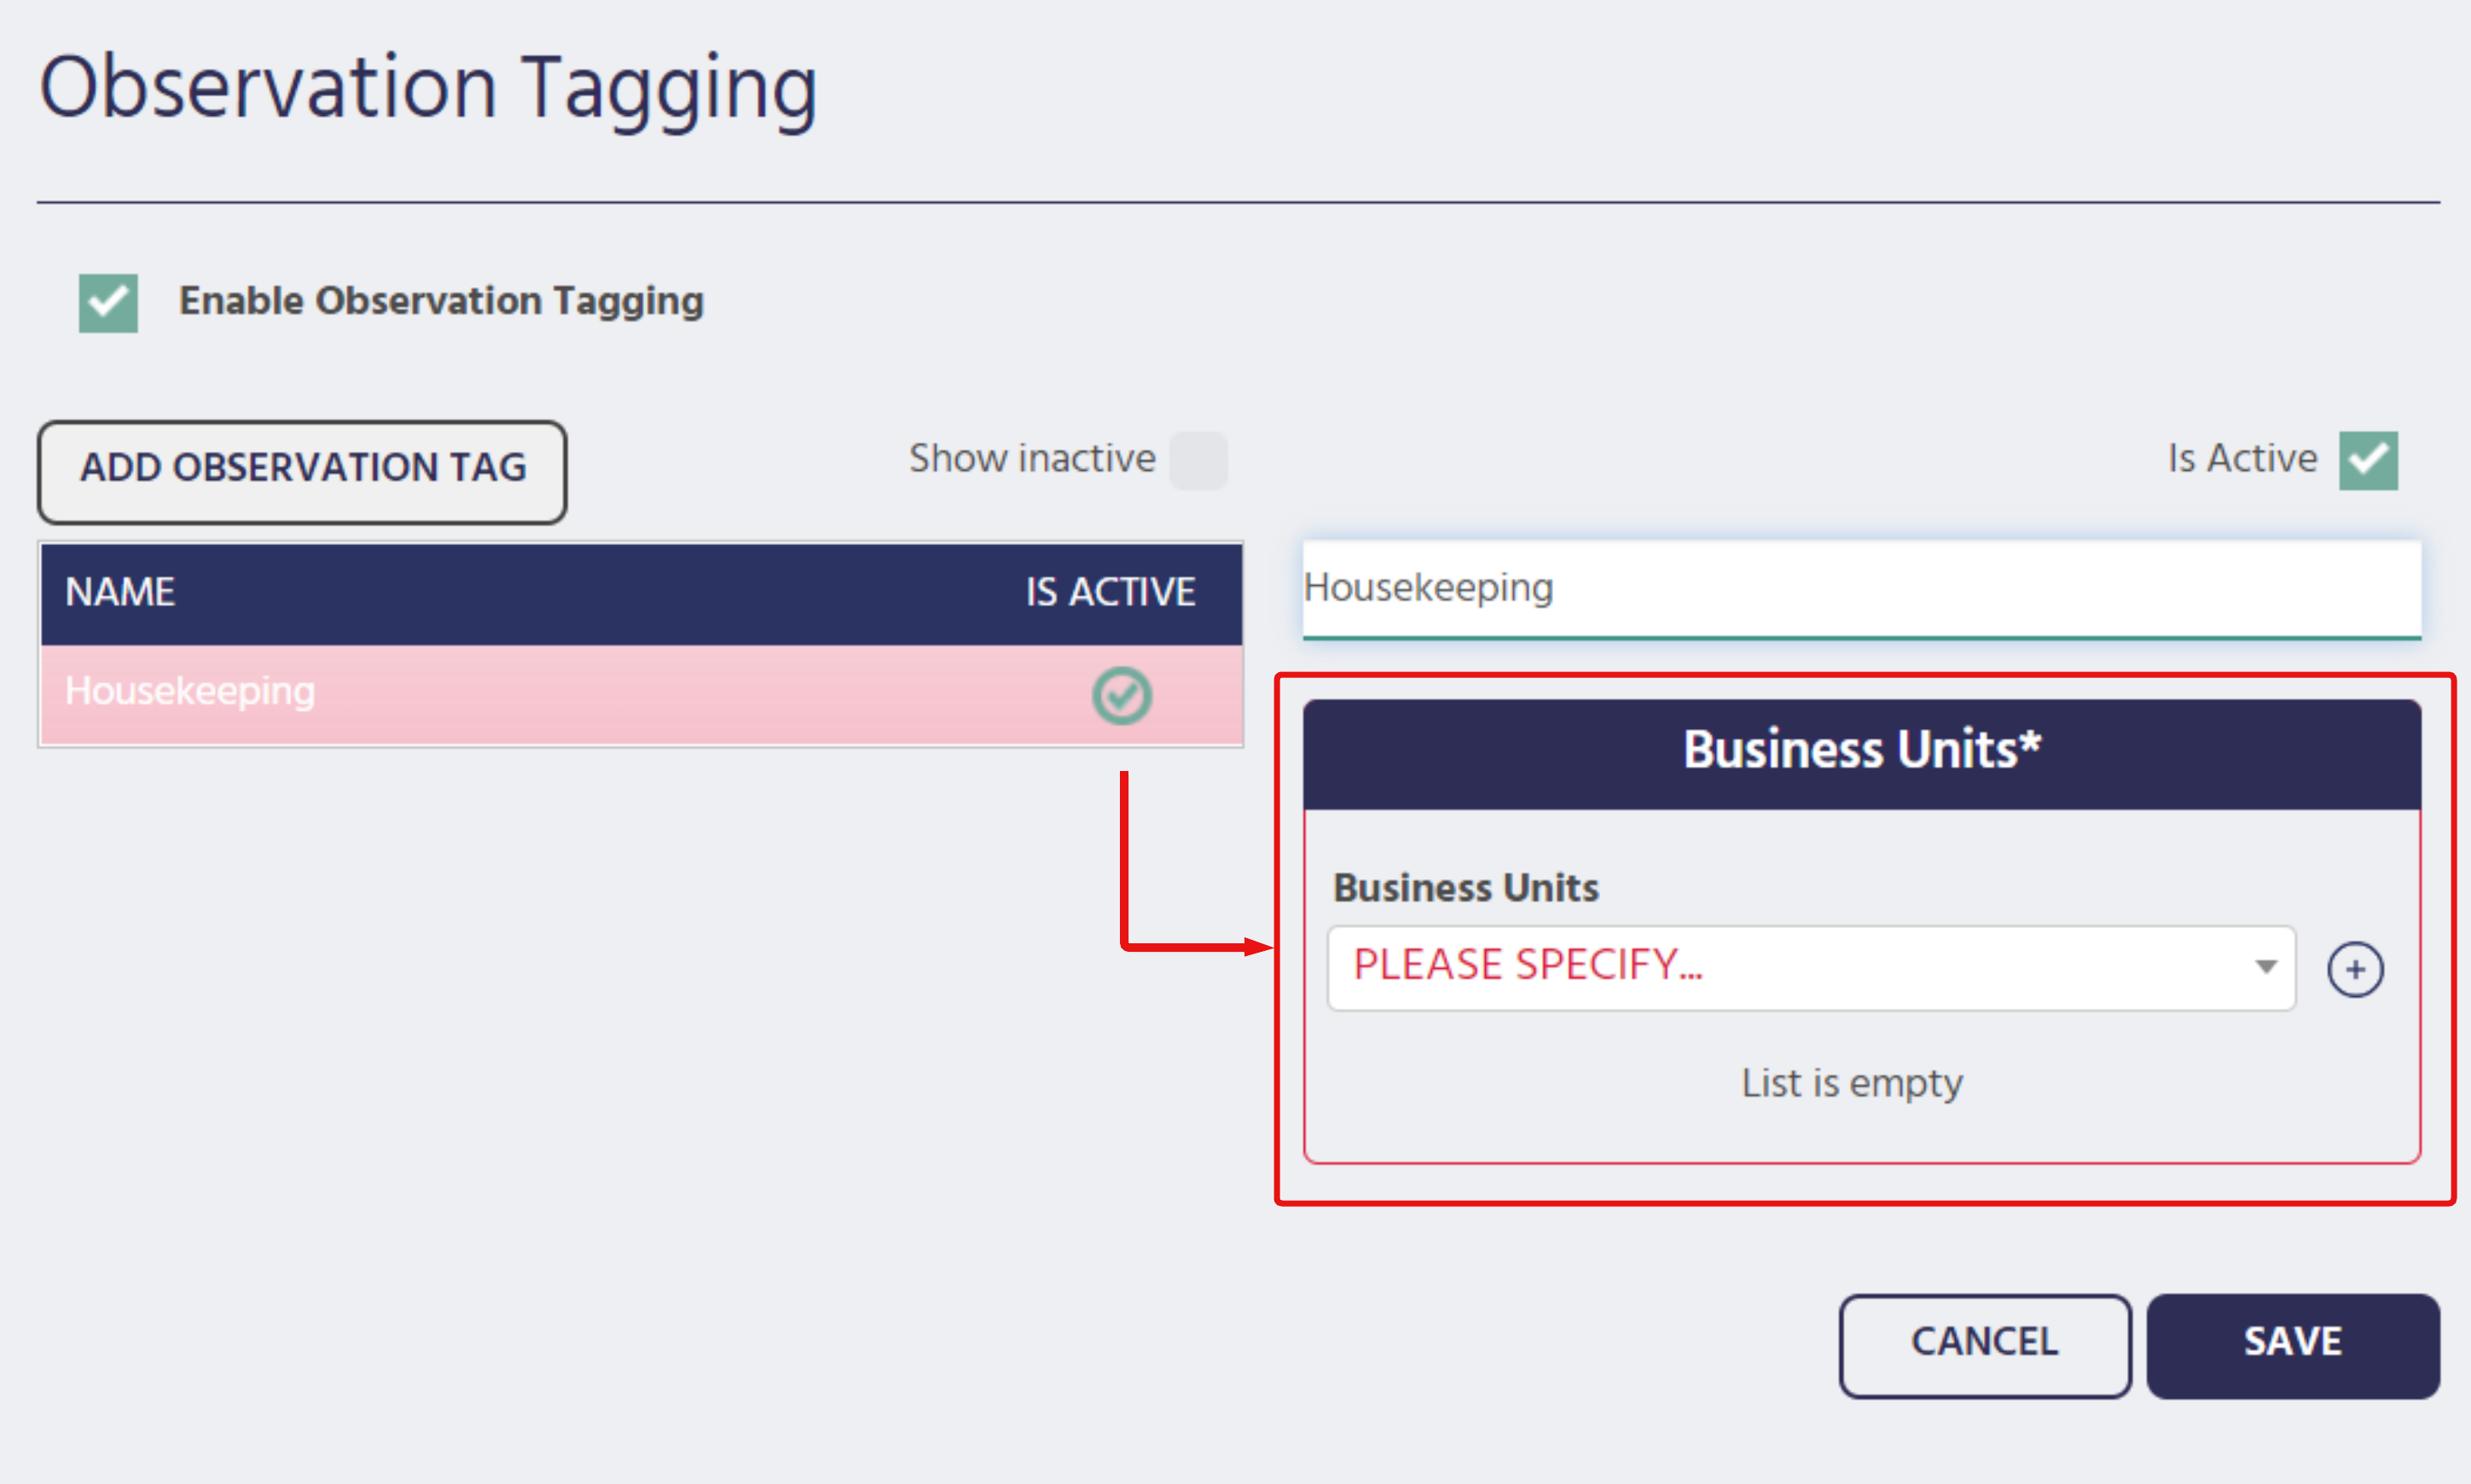Click the IS ACTIVE column header
The width and height of the screenshot is (2471, 1484).
(1110, 592)
